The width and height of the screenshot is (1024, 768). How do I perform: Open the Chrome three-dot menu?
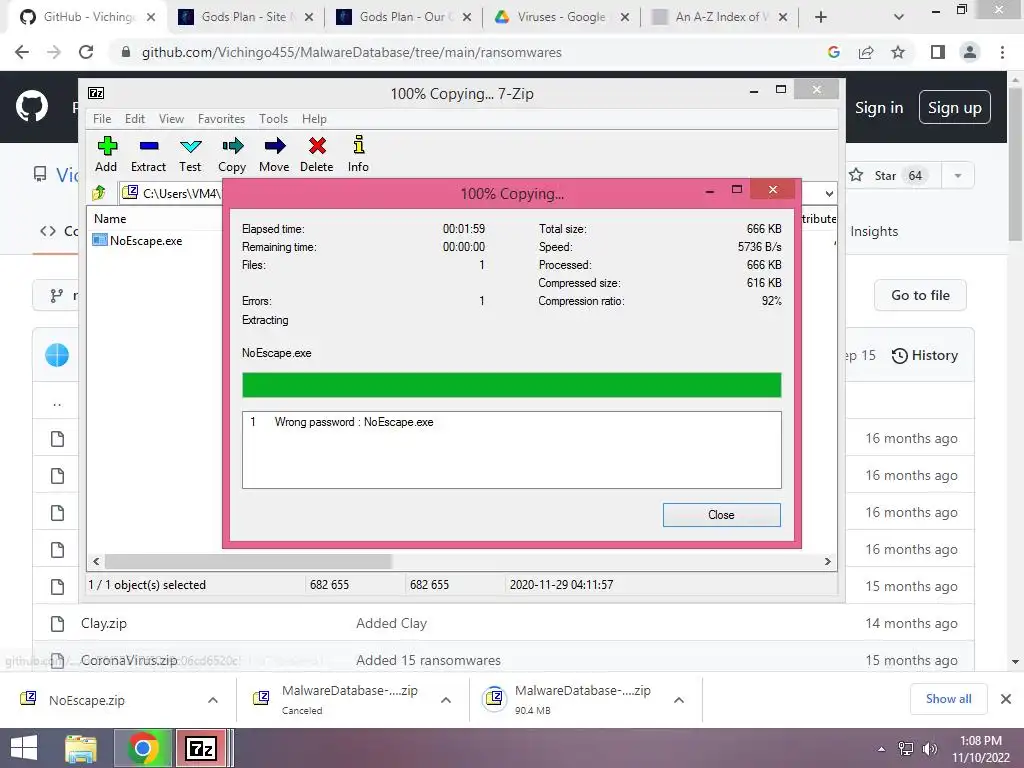[1002, 52]
